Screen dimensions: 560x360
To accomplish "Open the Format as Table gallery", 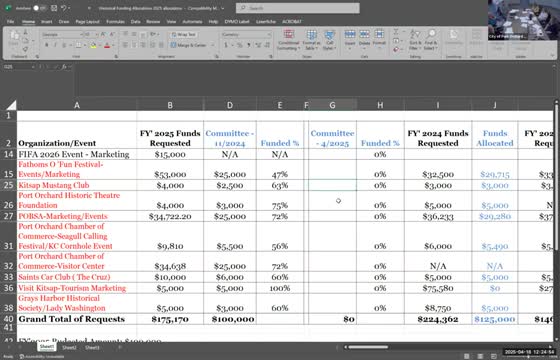I will pyautogui.click(x=311, y=40).
